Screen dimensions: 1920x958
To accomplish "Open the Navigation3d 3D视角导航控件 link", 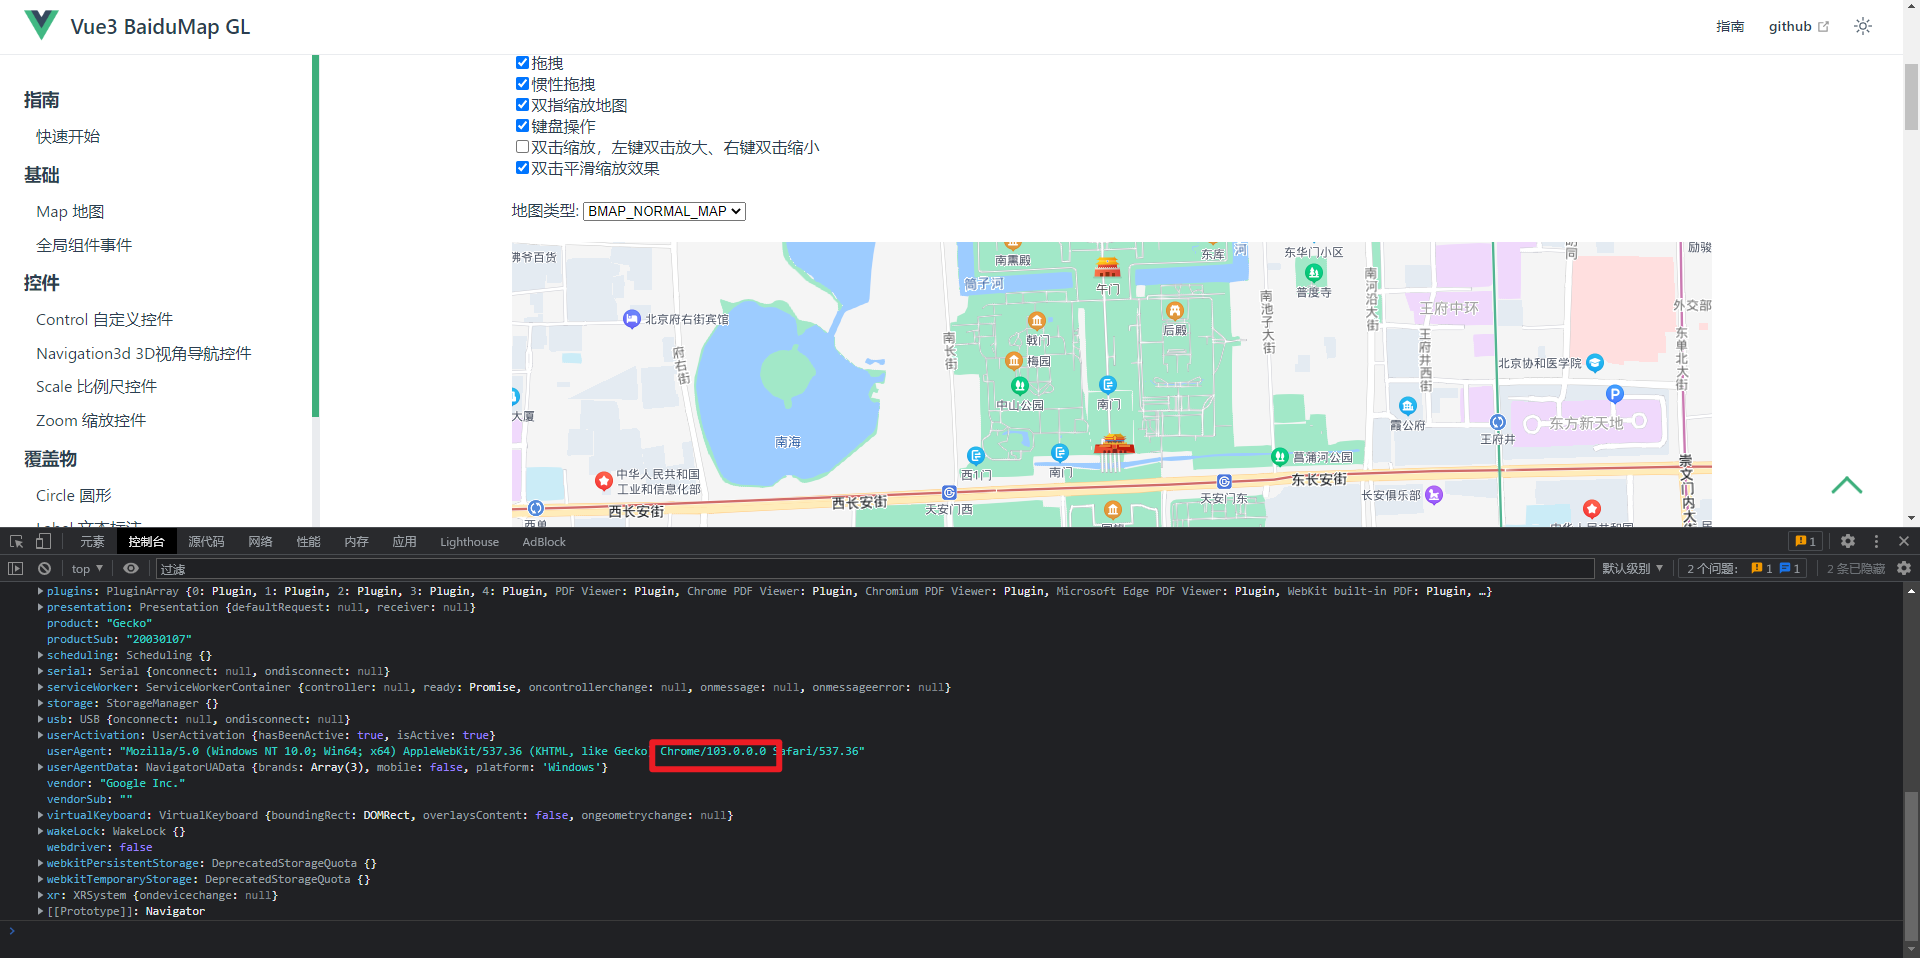I will tap(144, 353).
